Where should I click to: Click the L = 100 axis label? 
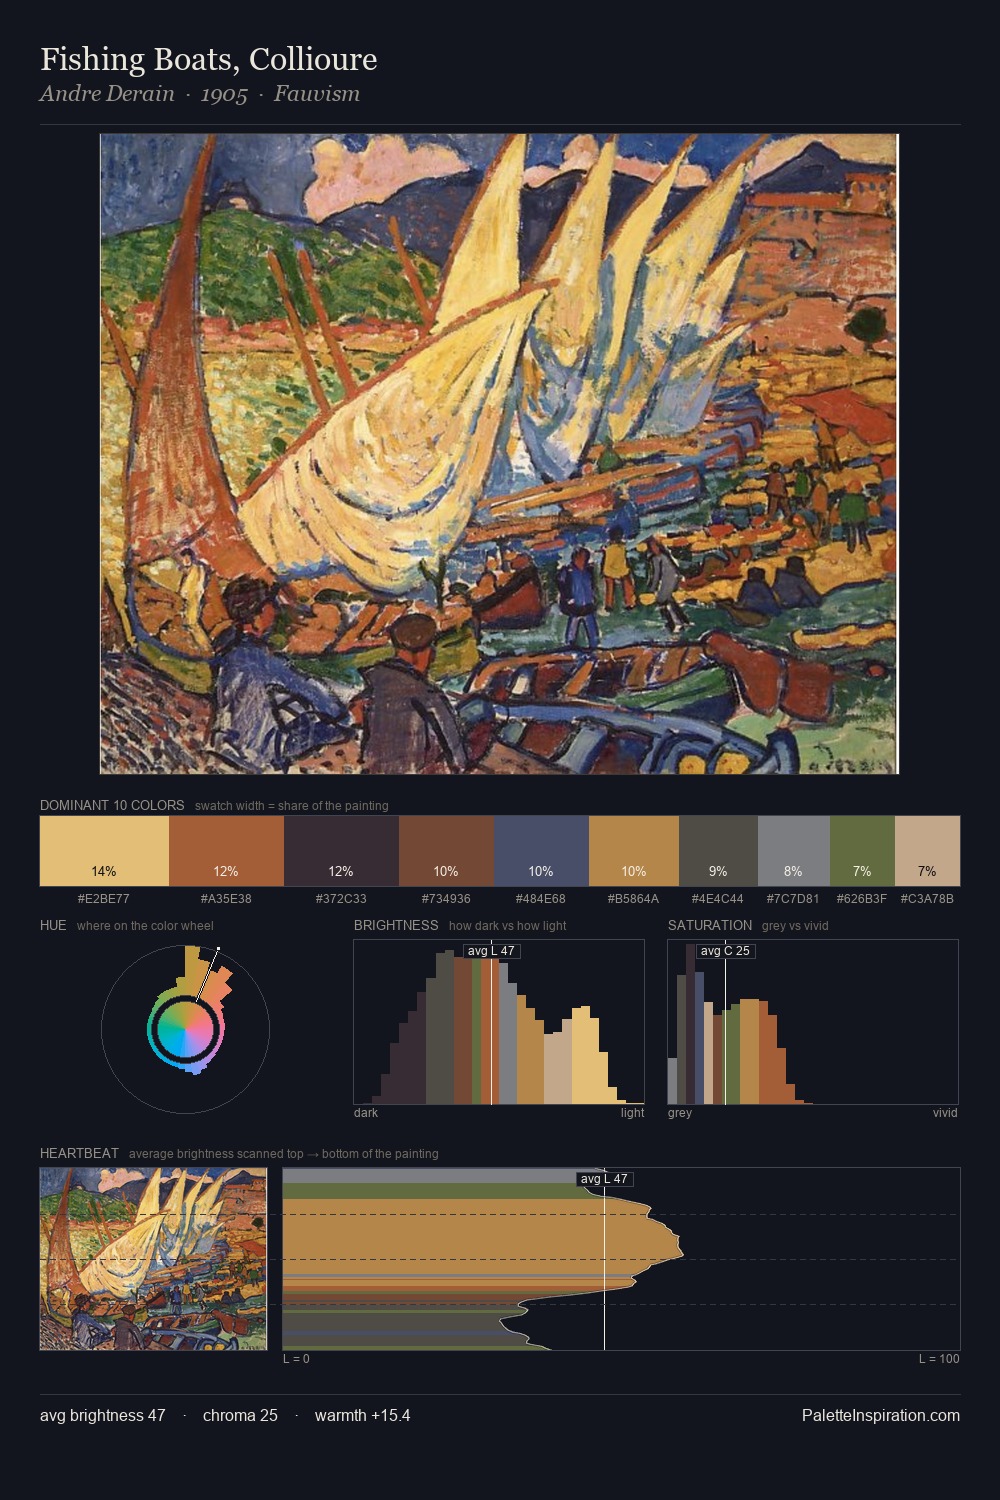tap(939, 1359)
